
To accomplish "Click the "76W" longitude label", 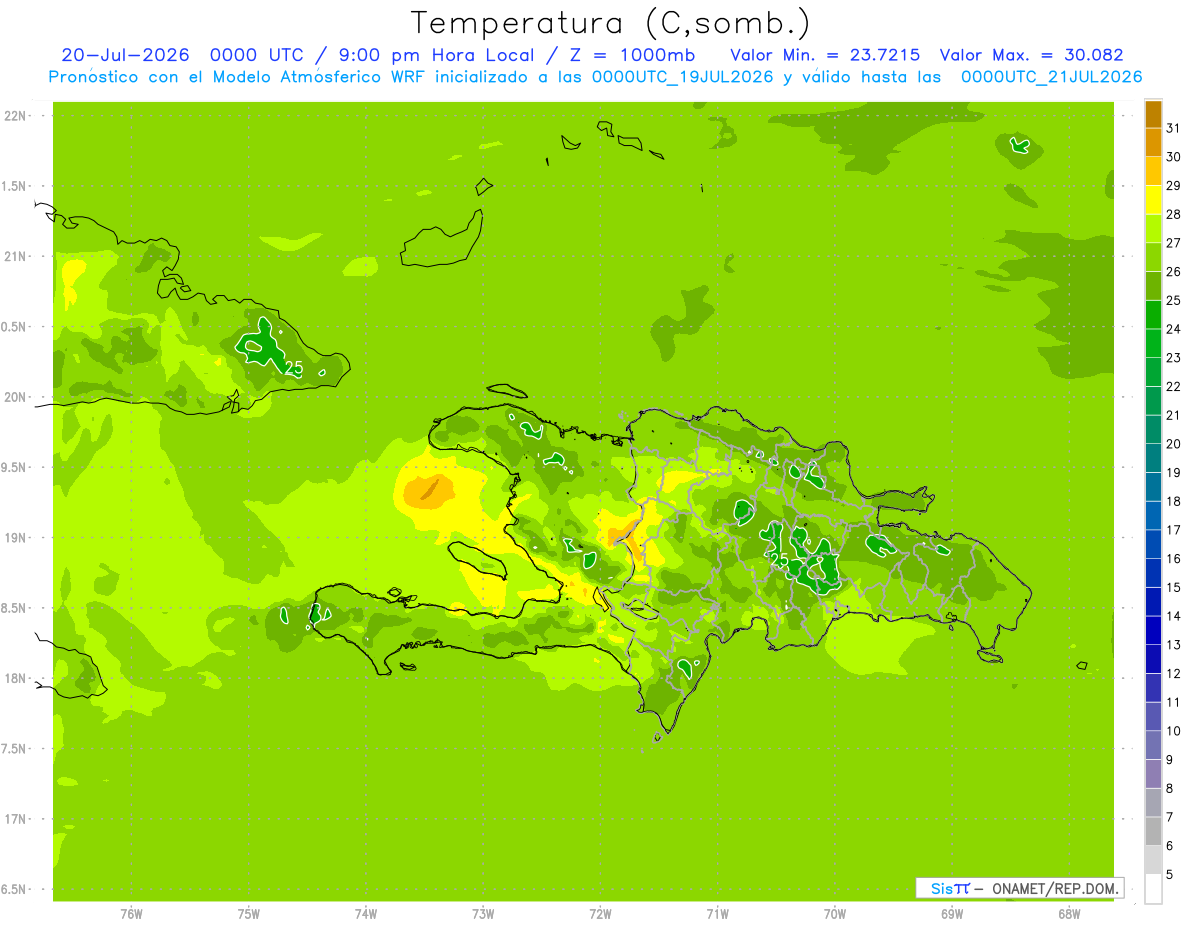I will (x=131, y=914).
